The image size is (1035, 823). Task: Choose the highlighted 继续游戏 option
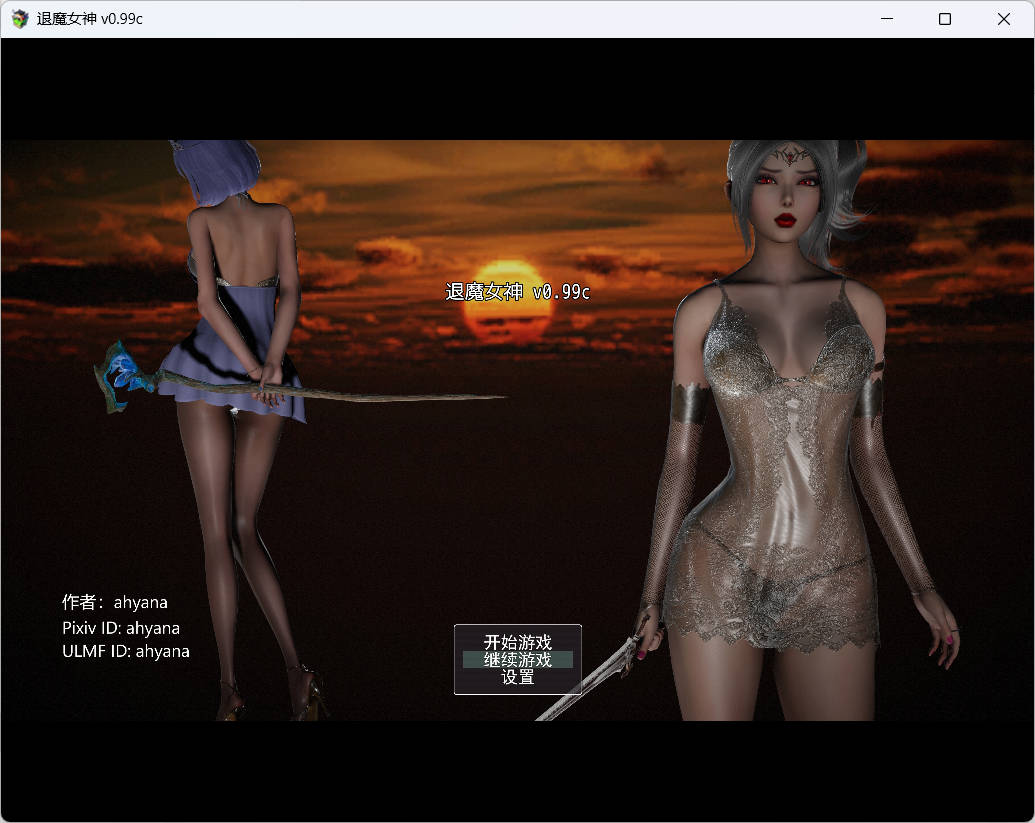click(x=517, y=660)
